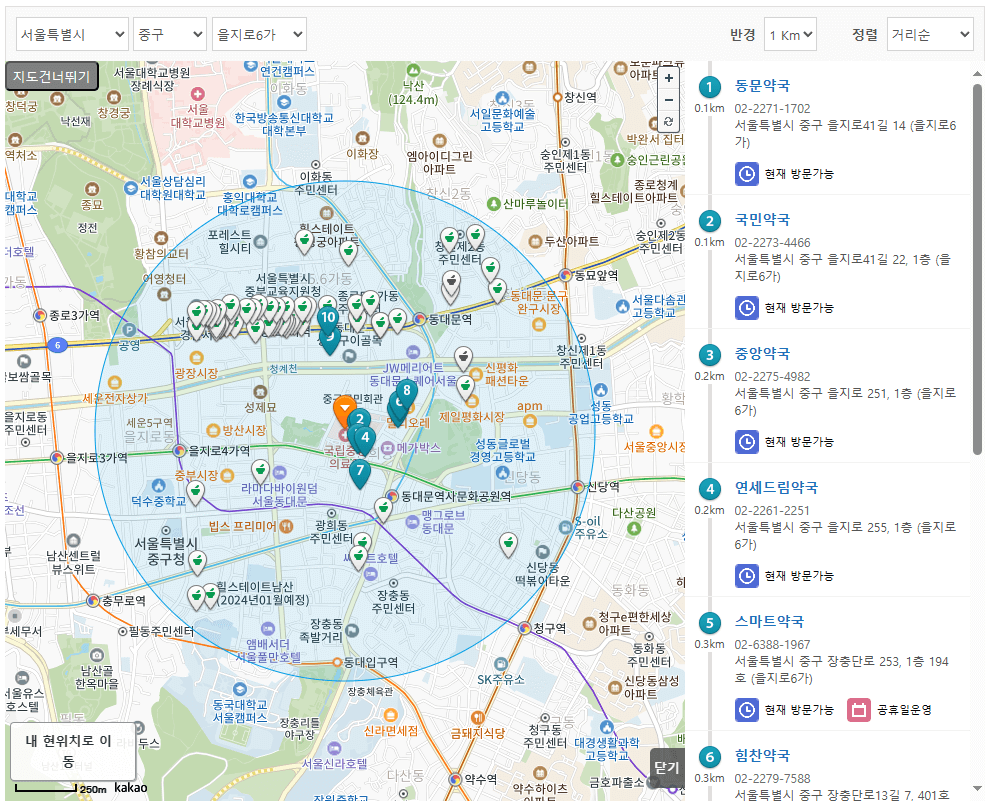This screenshot has height=812, width=992.
Task: Open 중앙약국 pharmacy link
Action: point(762,354)
